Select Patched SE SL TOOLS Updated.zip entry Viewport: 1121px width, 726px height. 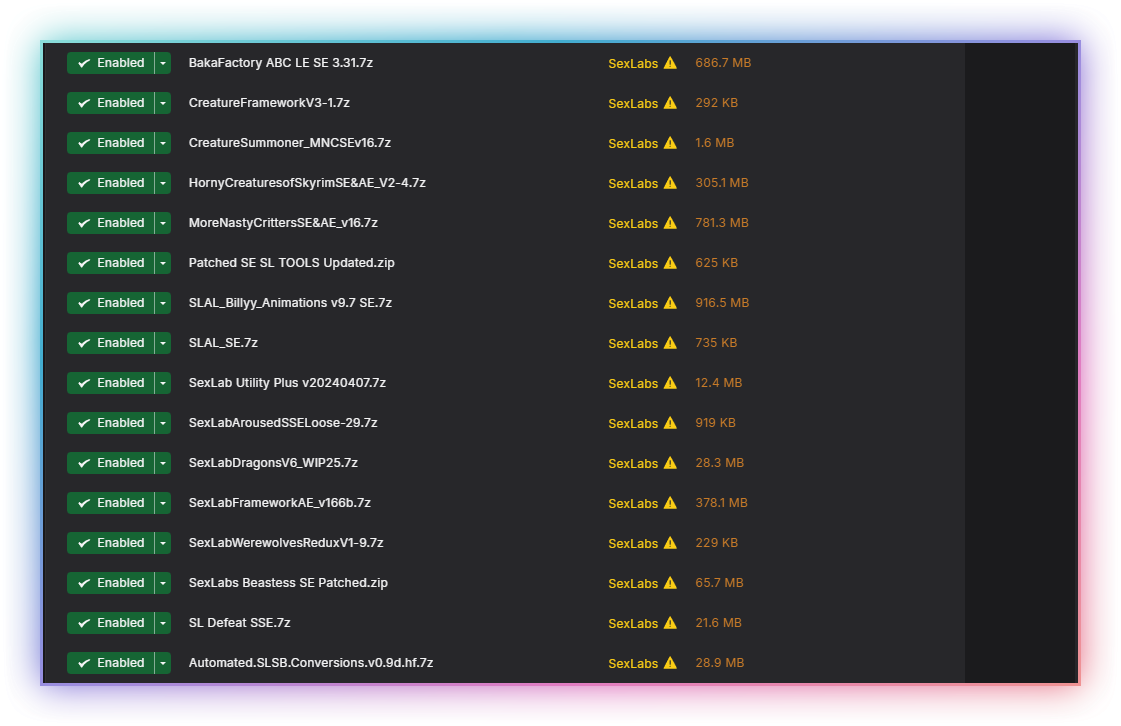click(292, 263)
